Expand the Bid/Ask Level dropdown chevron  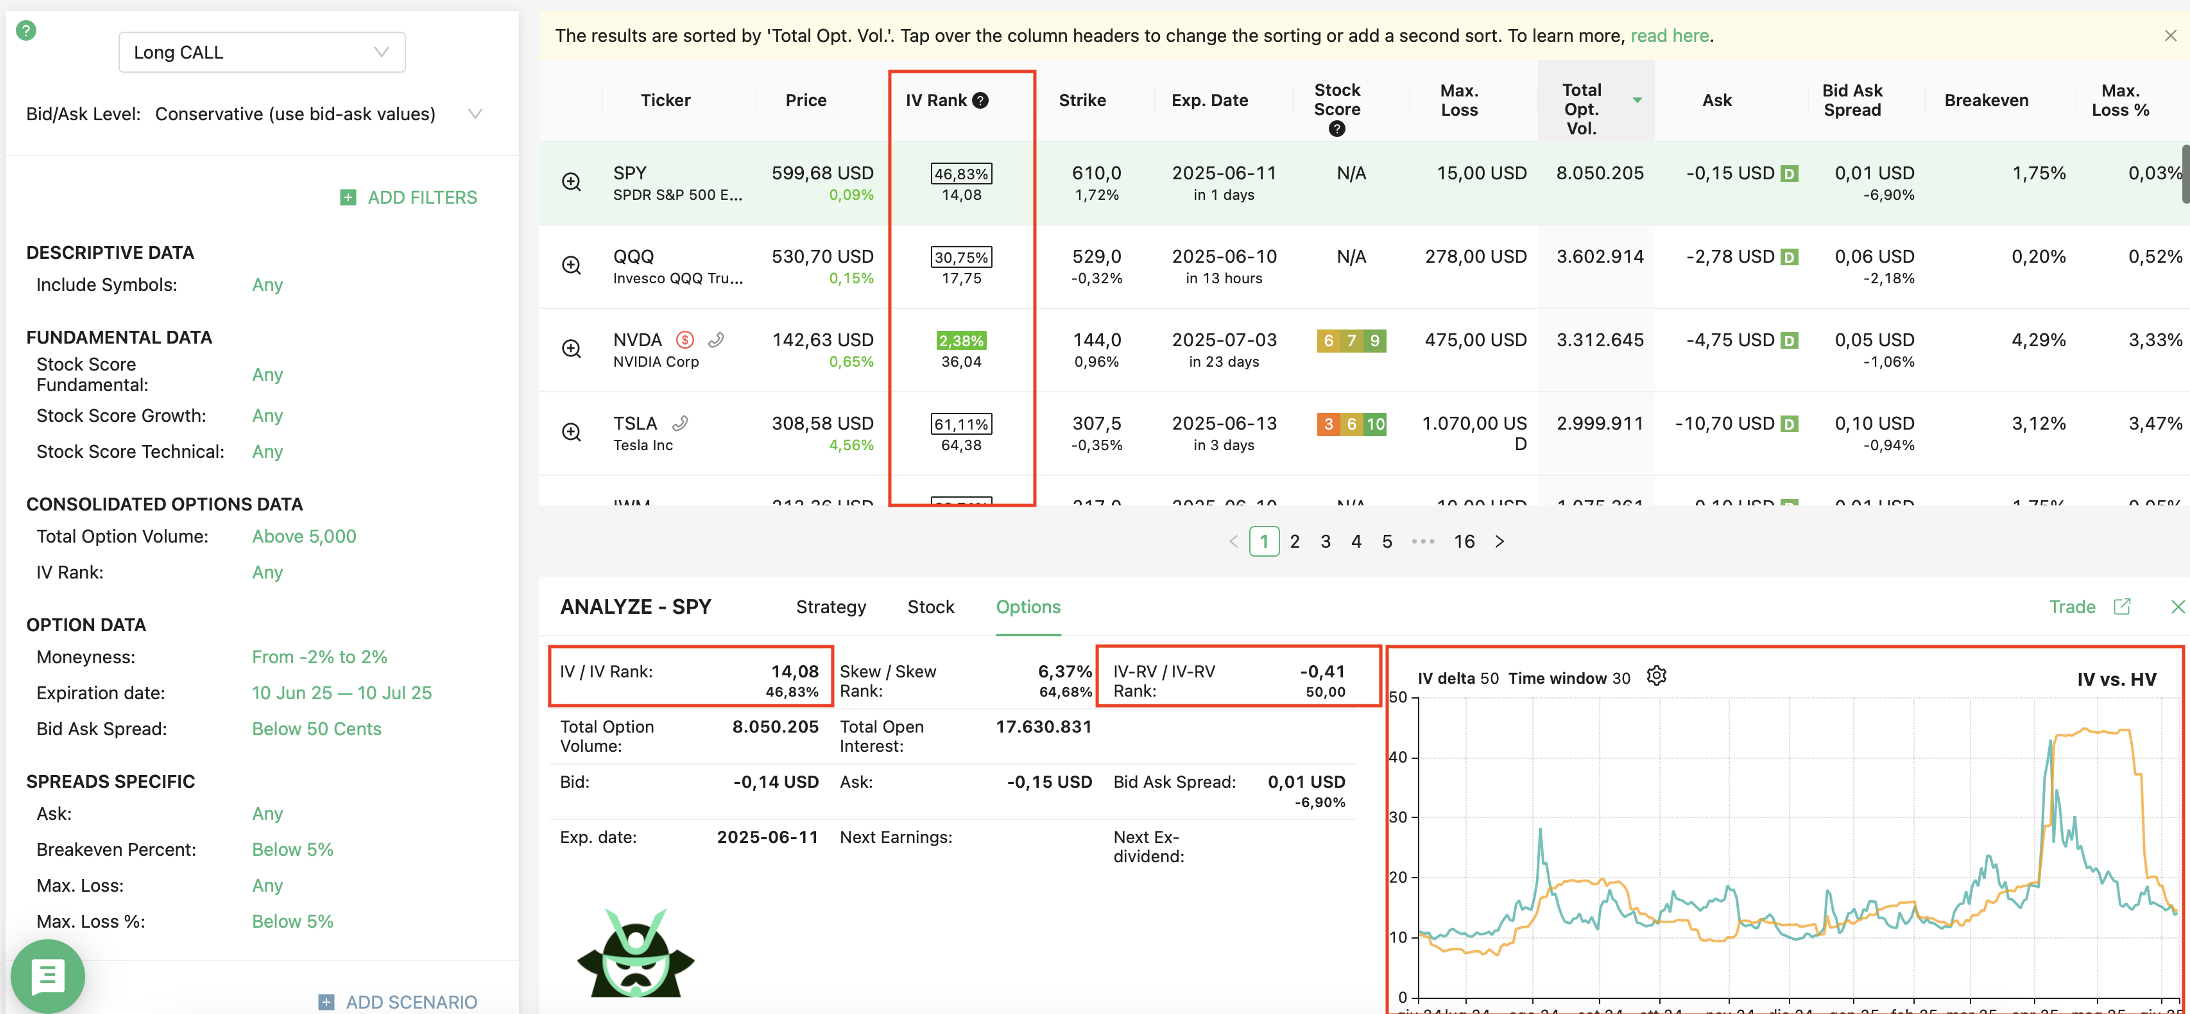tap(475, 114)
